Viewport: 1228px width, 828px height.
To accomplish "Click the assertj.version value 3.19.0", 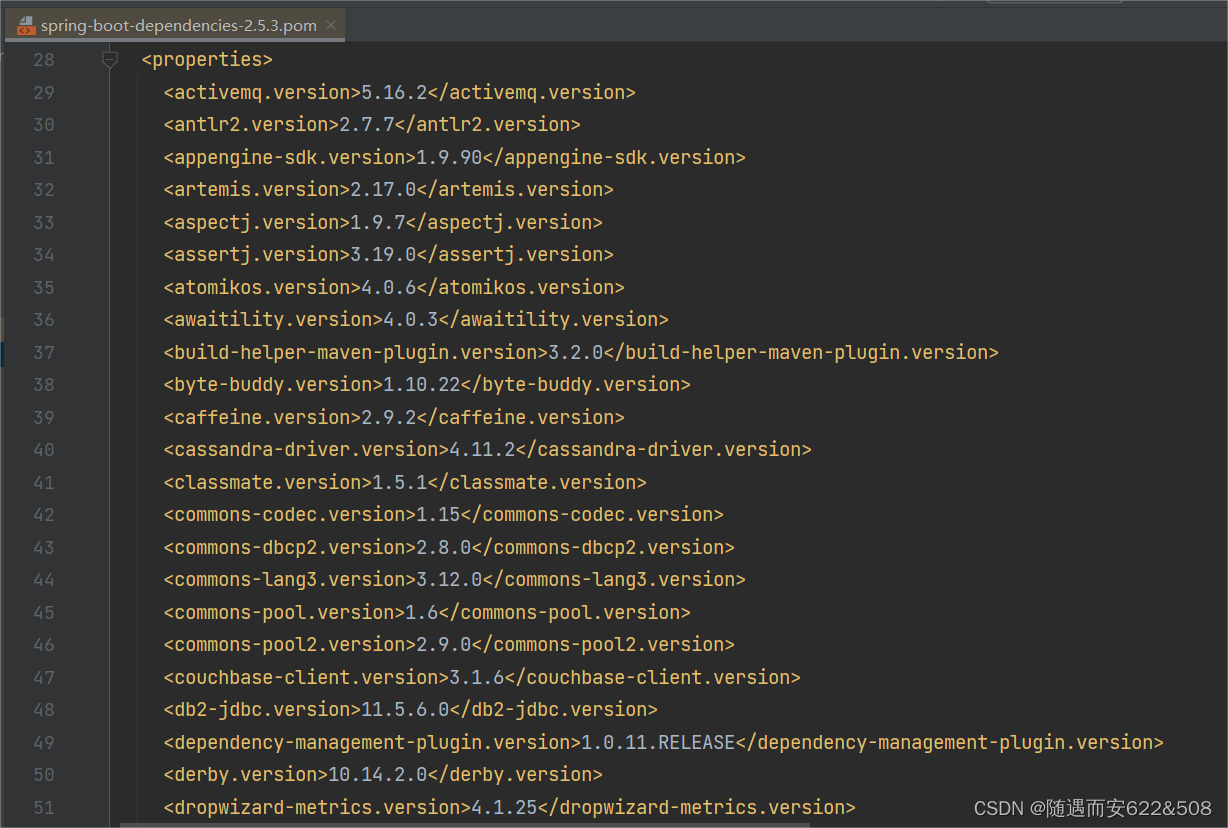I will (383, 255).
